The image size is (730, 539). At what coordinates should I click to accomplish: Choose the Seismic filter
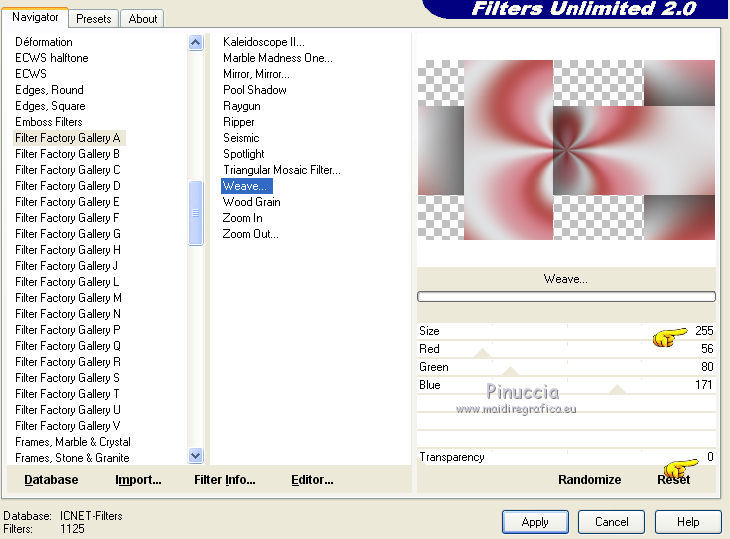click(x=241, y=138)
